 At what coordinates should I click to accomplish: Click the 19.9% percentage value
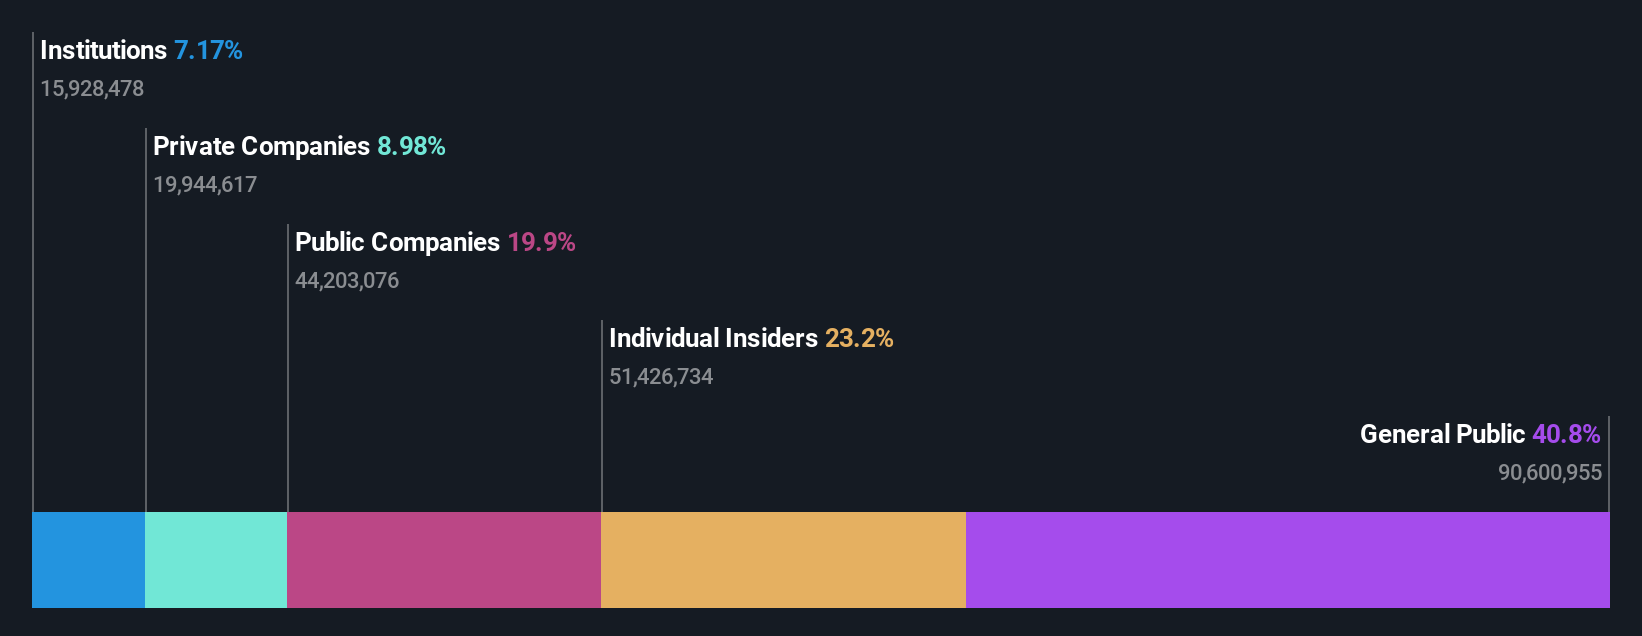click(541, 242)
